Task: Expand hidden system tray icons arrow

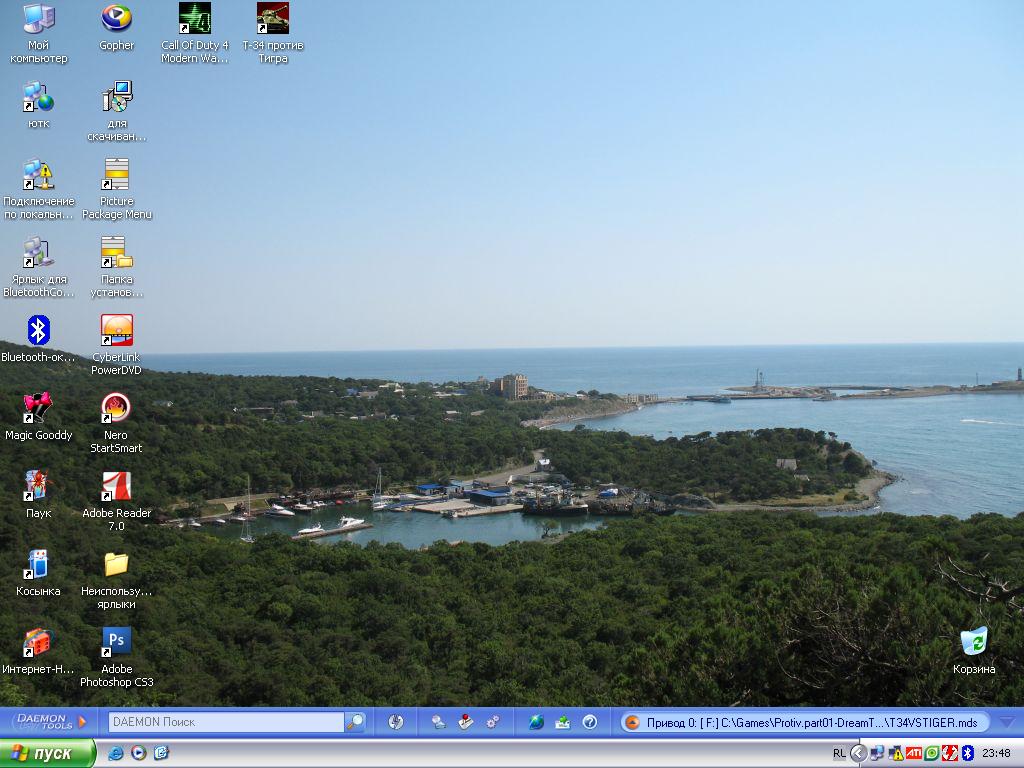Action: click(858, 753)
